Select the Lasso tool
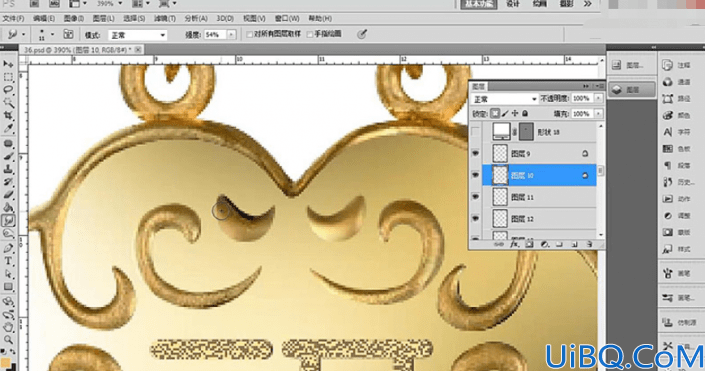 8,90
